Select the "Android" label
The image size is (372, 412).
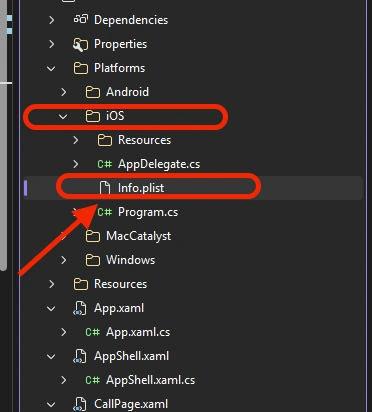pyautogui.click(x=127, y=92)
